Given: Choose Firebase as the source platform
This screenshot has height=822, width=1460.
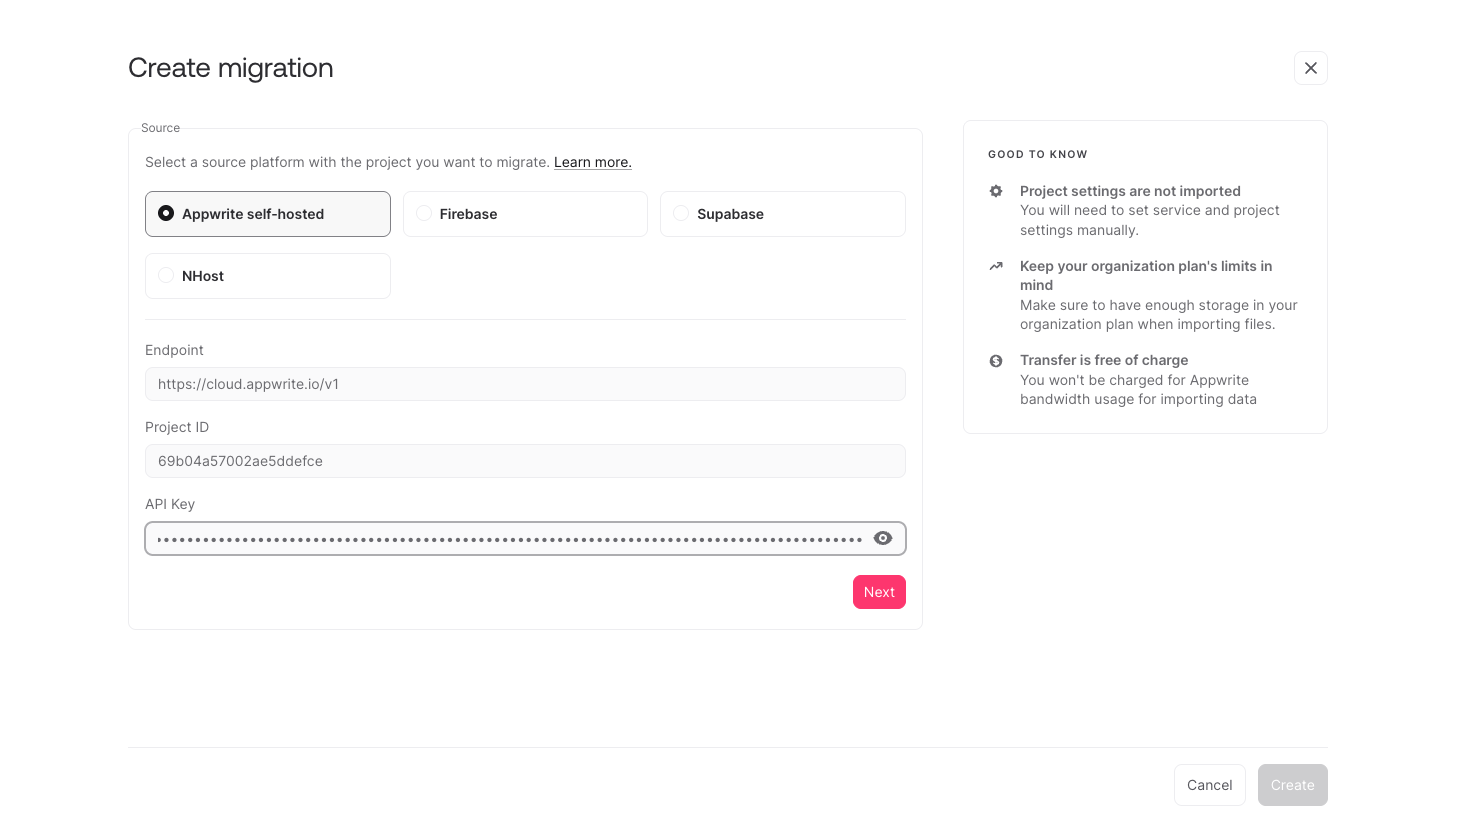Looking at the screenshot, I should (x=525, y=214).
